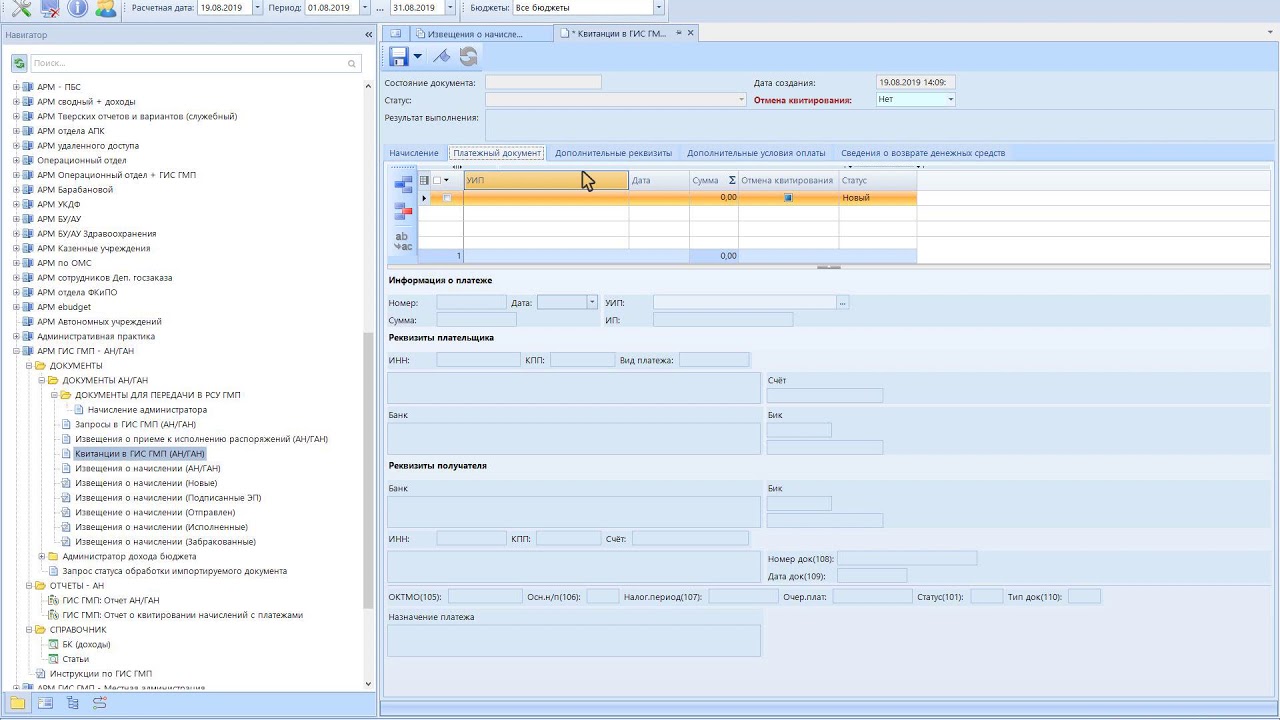Viewport: 1280px width, 720px height.
Task: Click the ellipsis button next to УИП field
Action: tap(843, 302)
